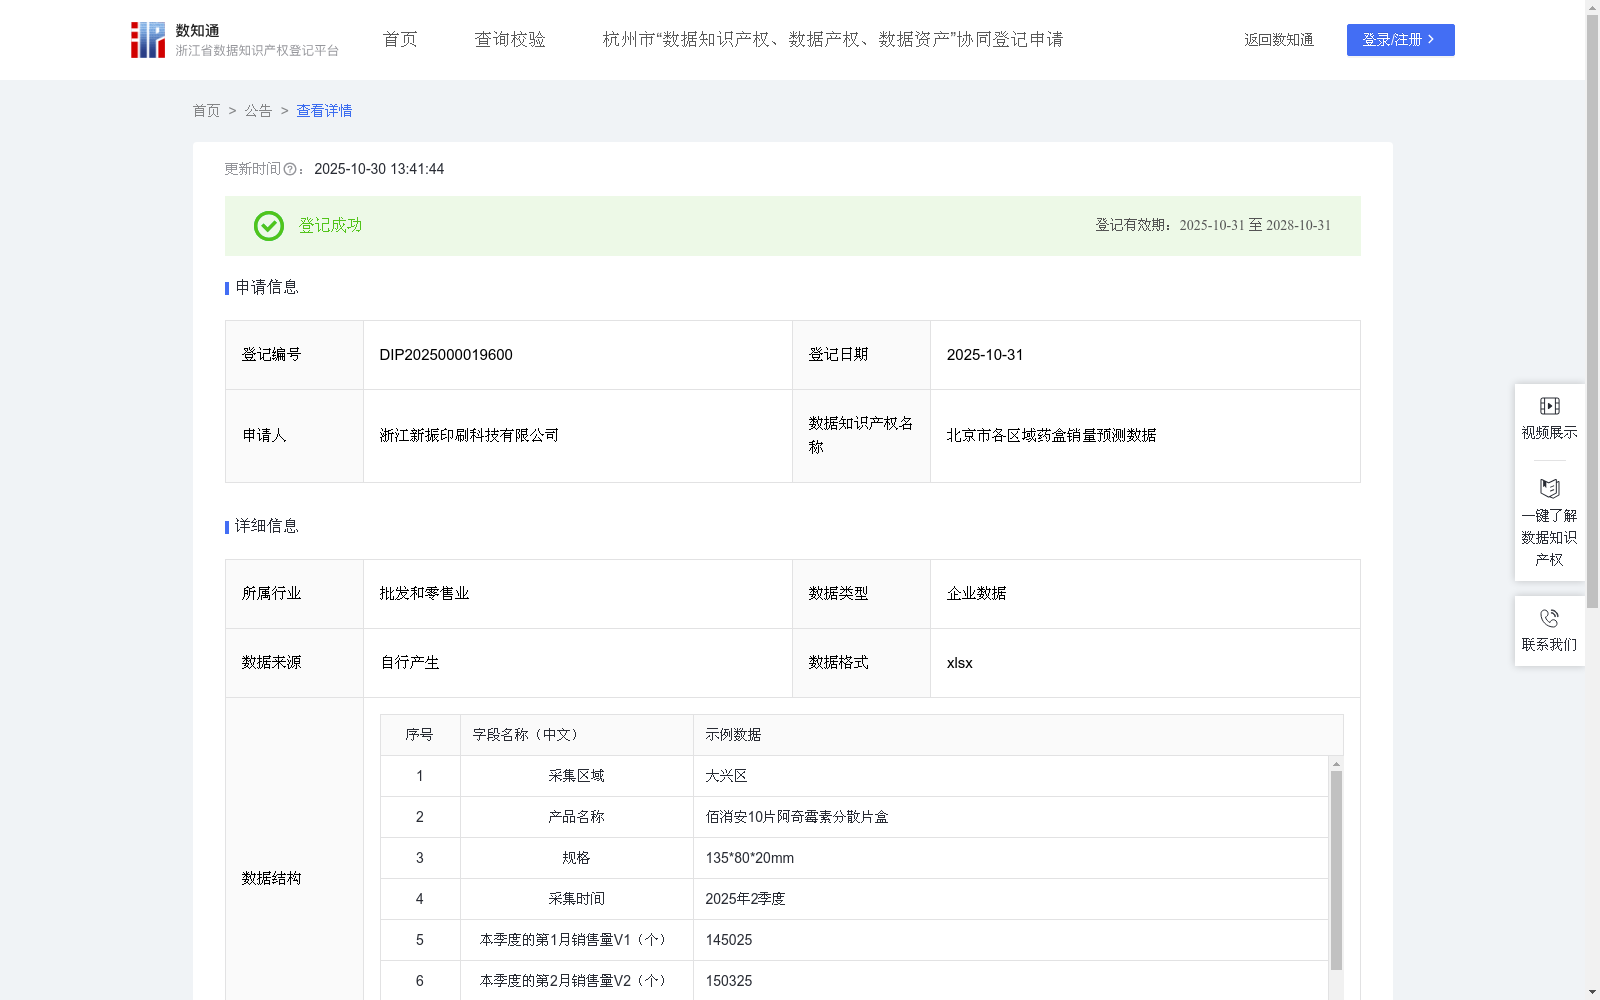Click update time 2025-10-30 13:41:44
This screenshot has width=1600, height=1000.
[x=379, y=170]
